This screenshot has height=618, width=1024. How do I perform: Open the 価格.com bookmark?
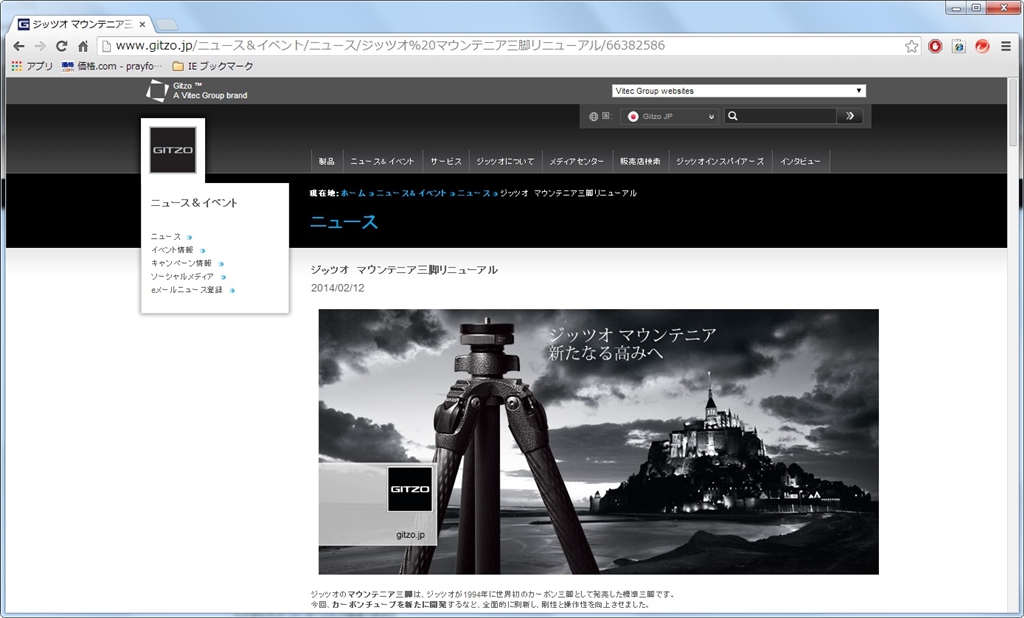pyautogui.click(x=112, y=66)
